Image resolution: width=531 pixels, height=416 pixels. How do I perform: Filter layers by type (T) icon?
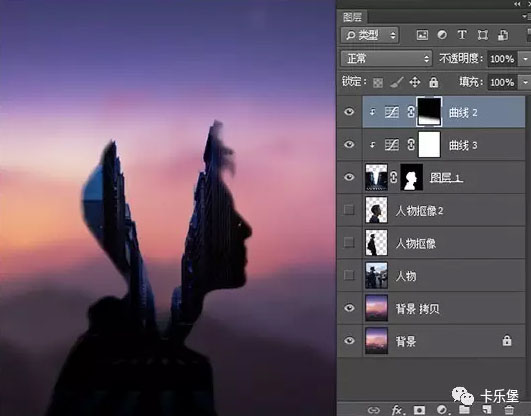coord(462,35)
